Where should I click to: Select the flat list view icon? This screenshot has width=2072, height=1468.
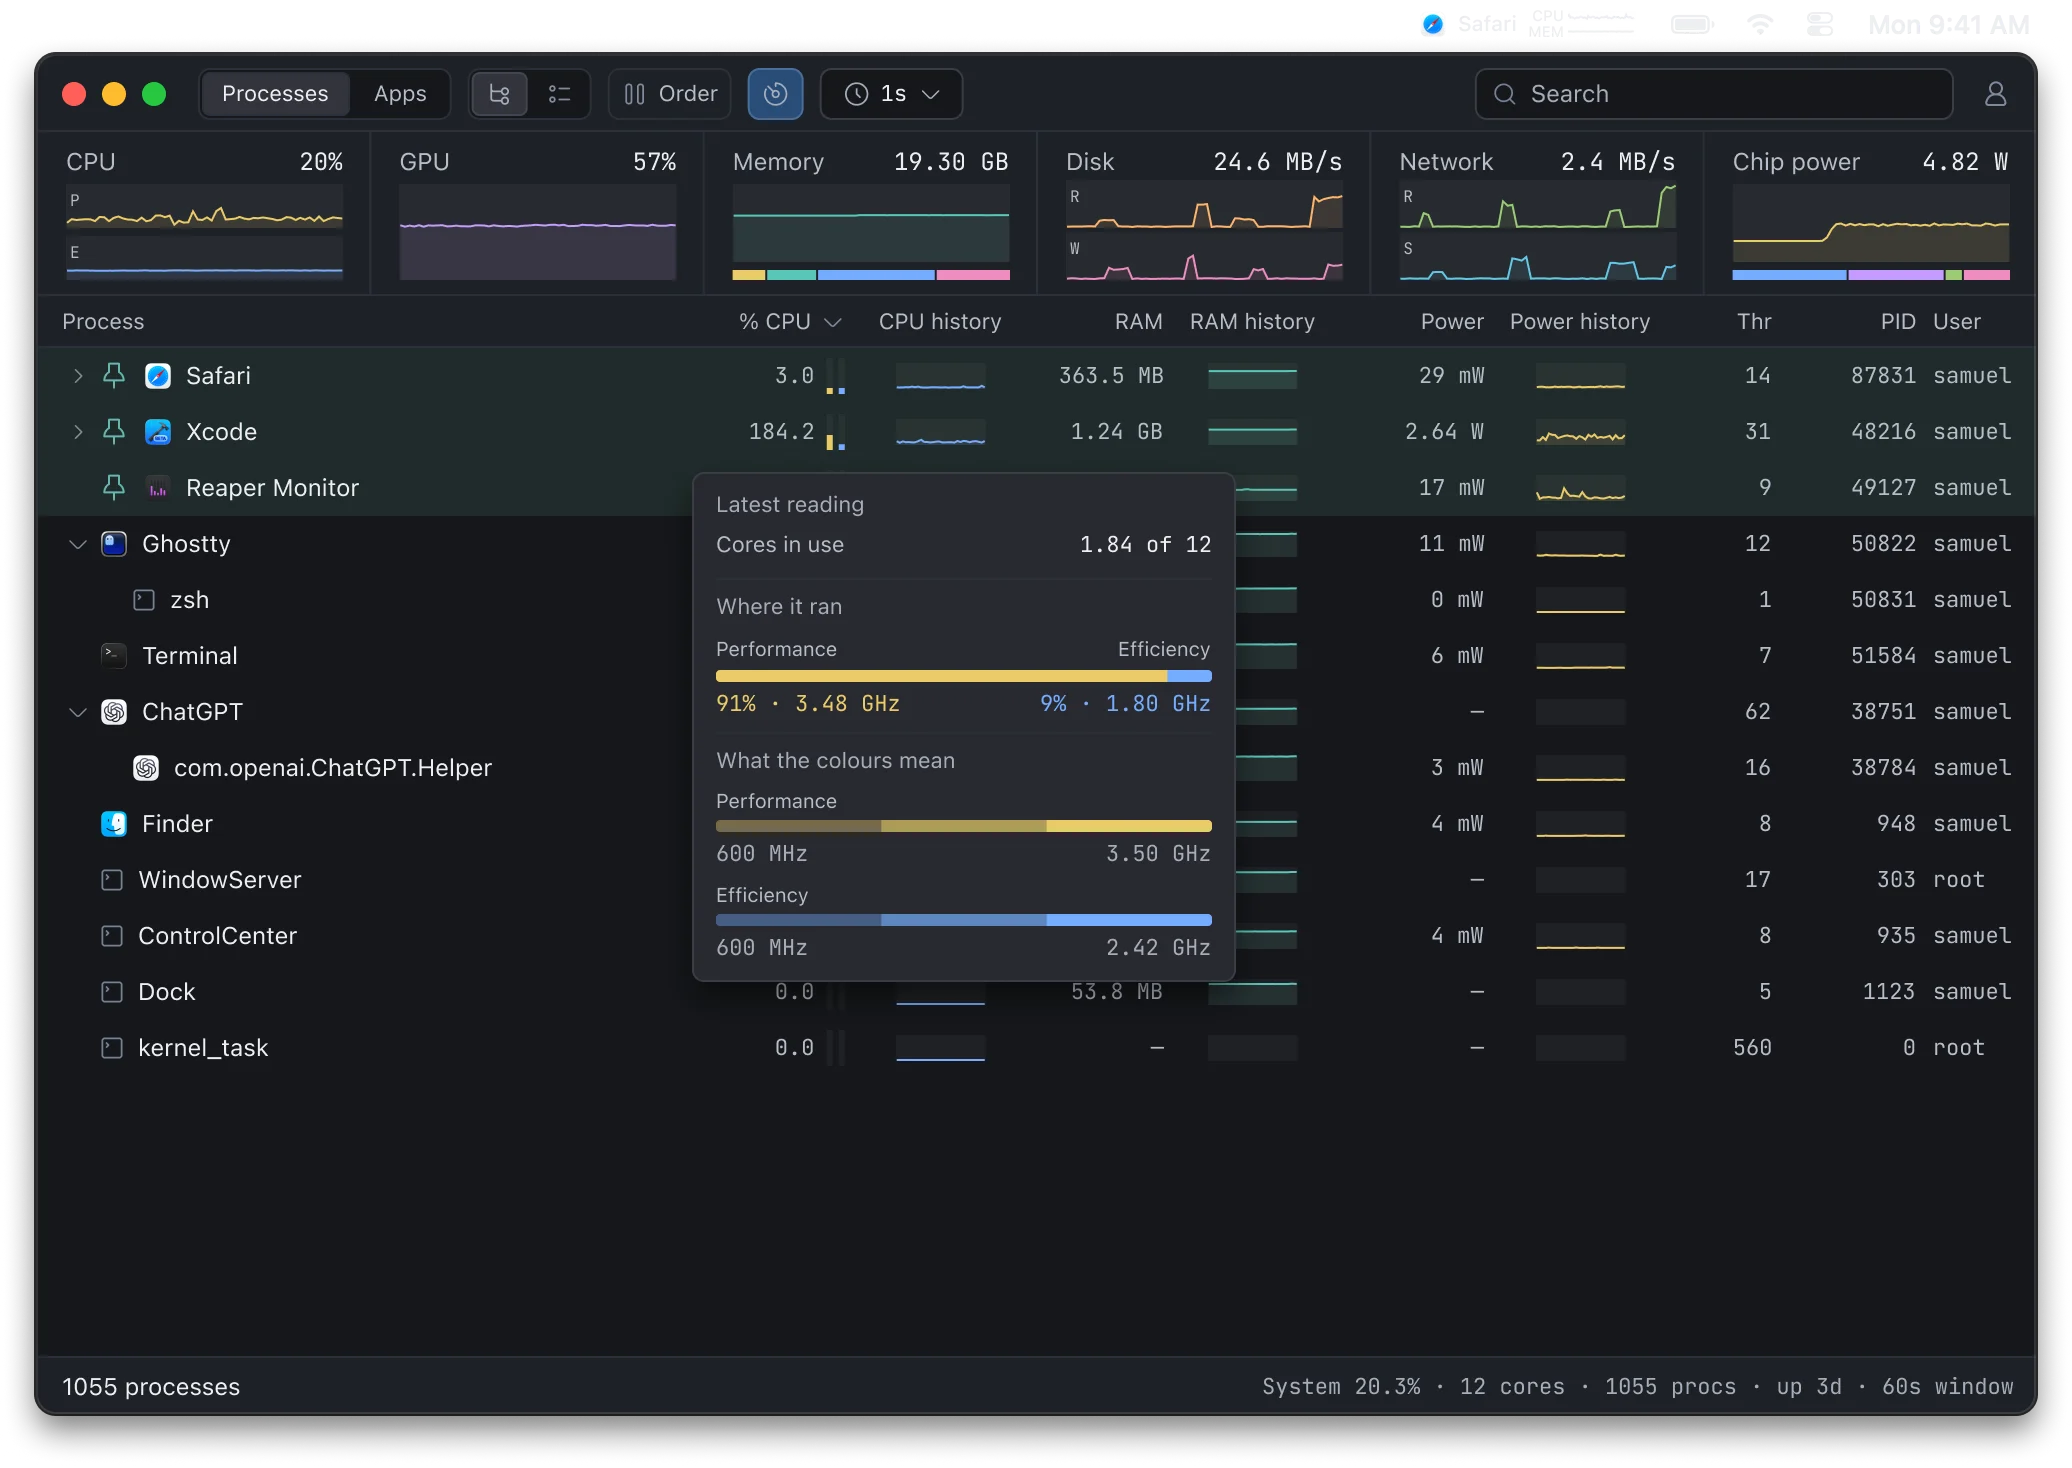(x=559, y=94)
